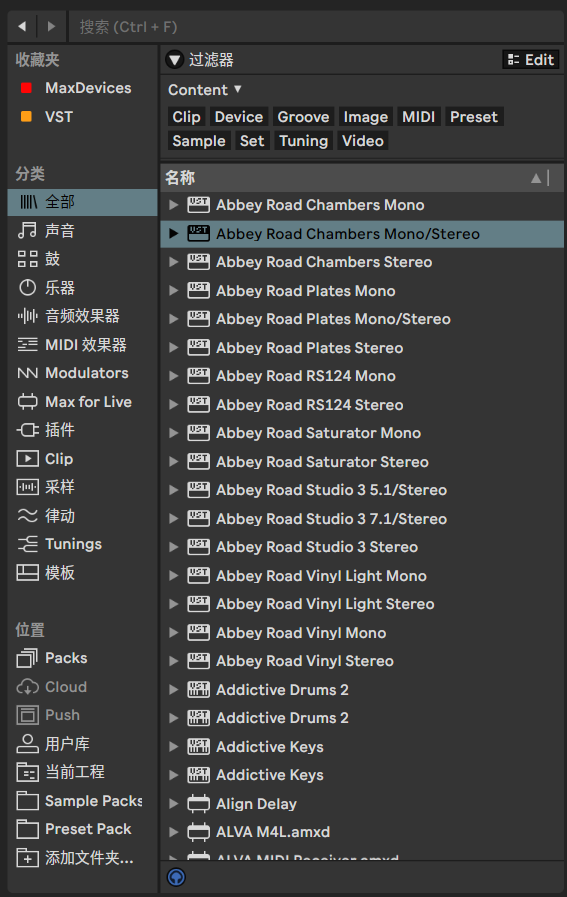The width and height of the screenshot is (567, 897).
Task: Select Abbey Road Vinyl Mono
Action: [x=362, y=633]
